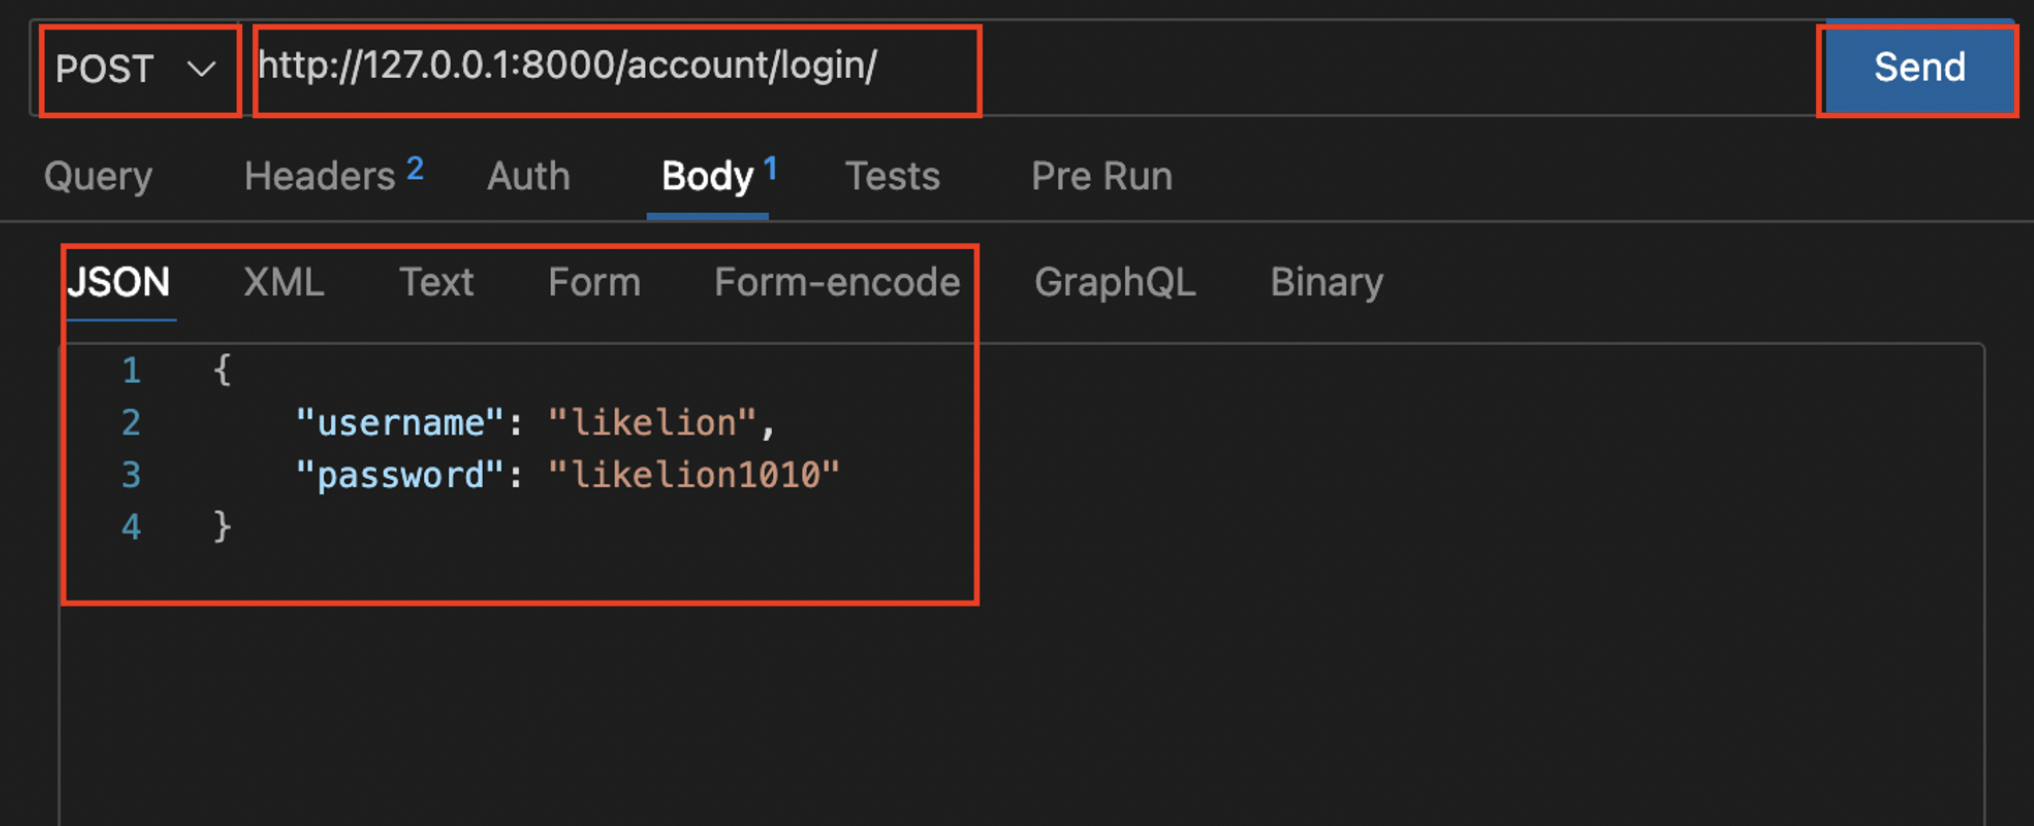
Task: Select the JSON body type
Action: pos(119,283)
